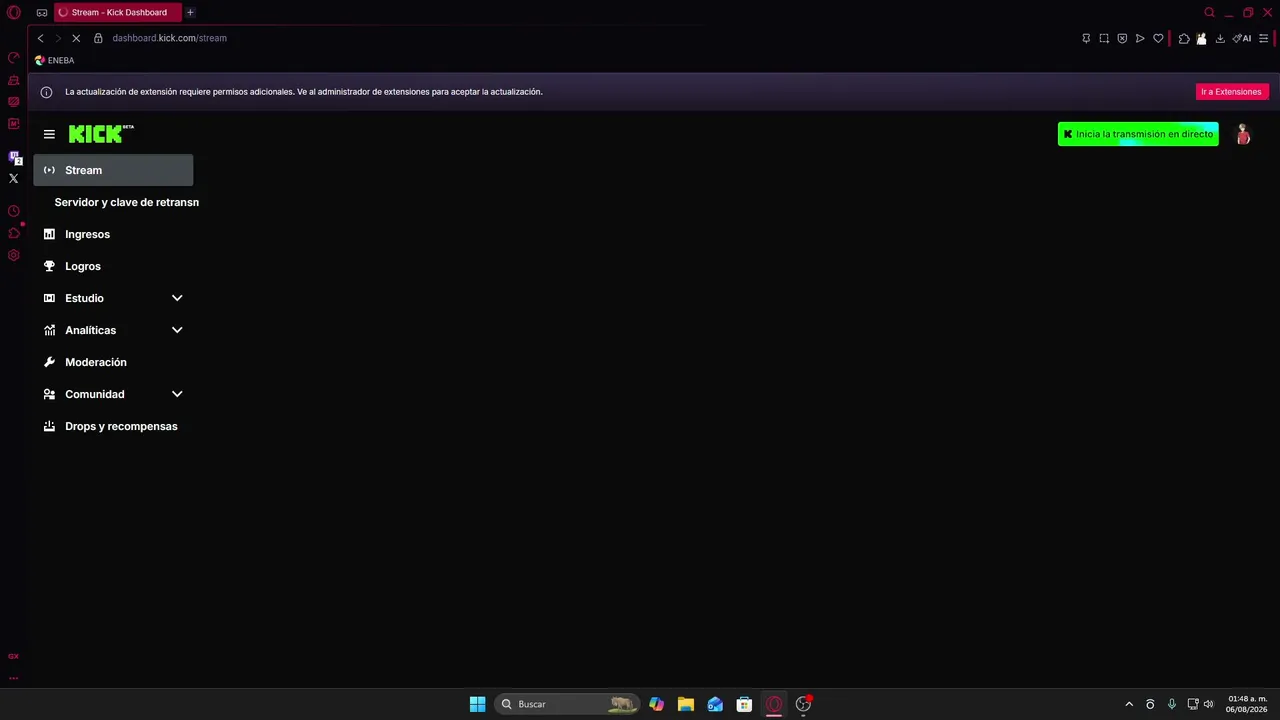Click the taskbar Buscar search box

[x=566, y=704]
